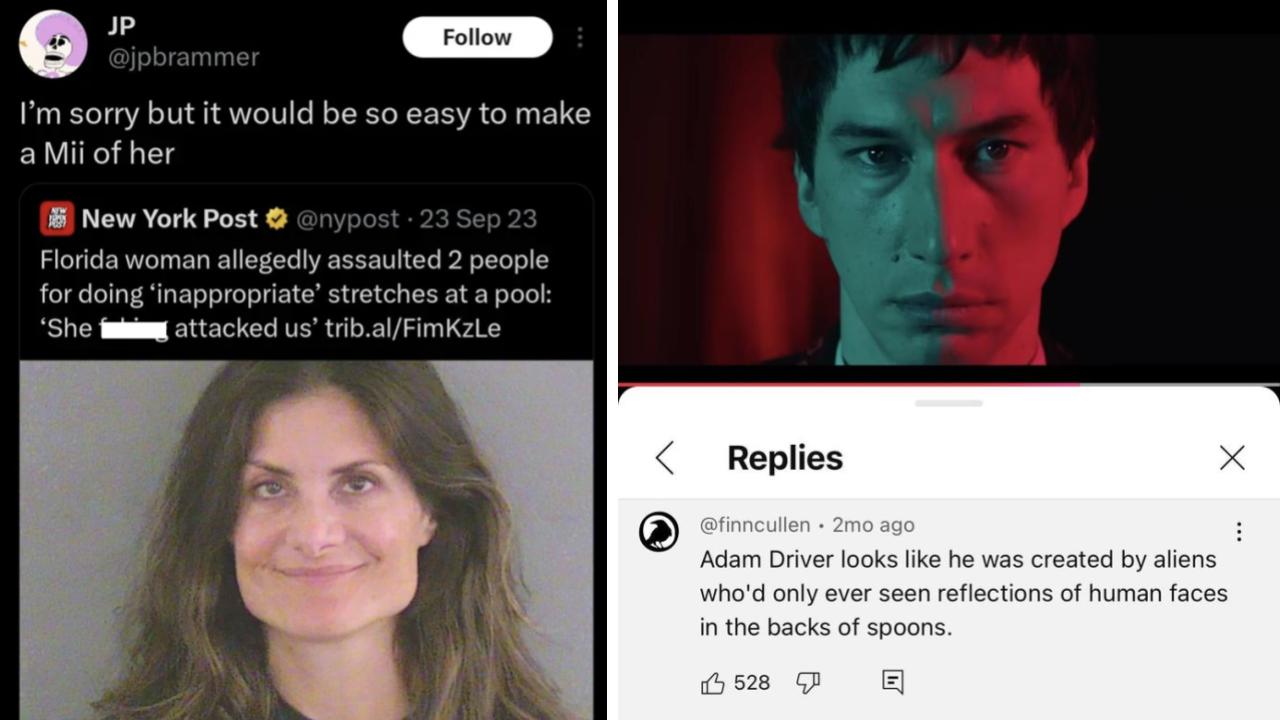Like the @finncullen comment
The width and height of the screenshot is (1280, 720).
click(713, 683)
